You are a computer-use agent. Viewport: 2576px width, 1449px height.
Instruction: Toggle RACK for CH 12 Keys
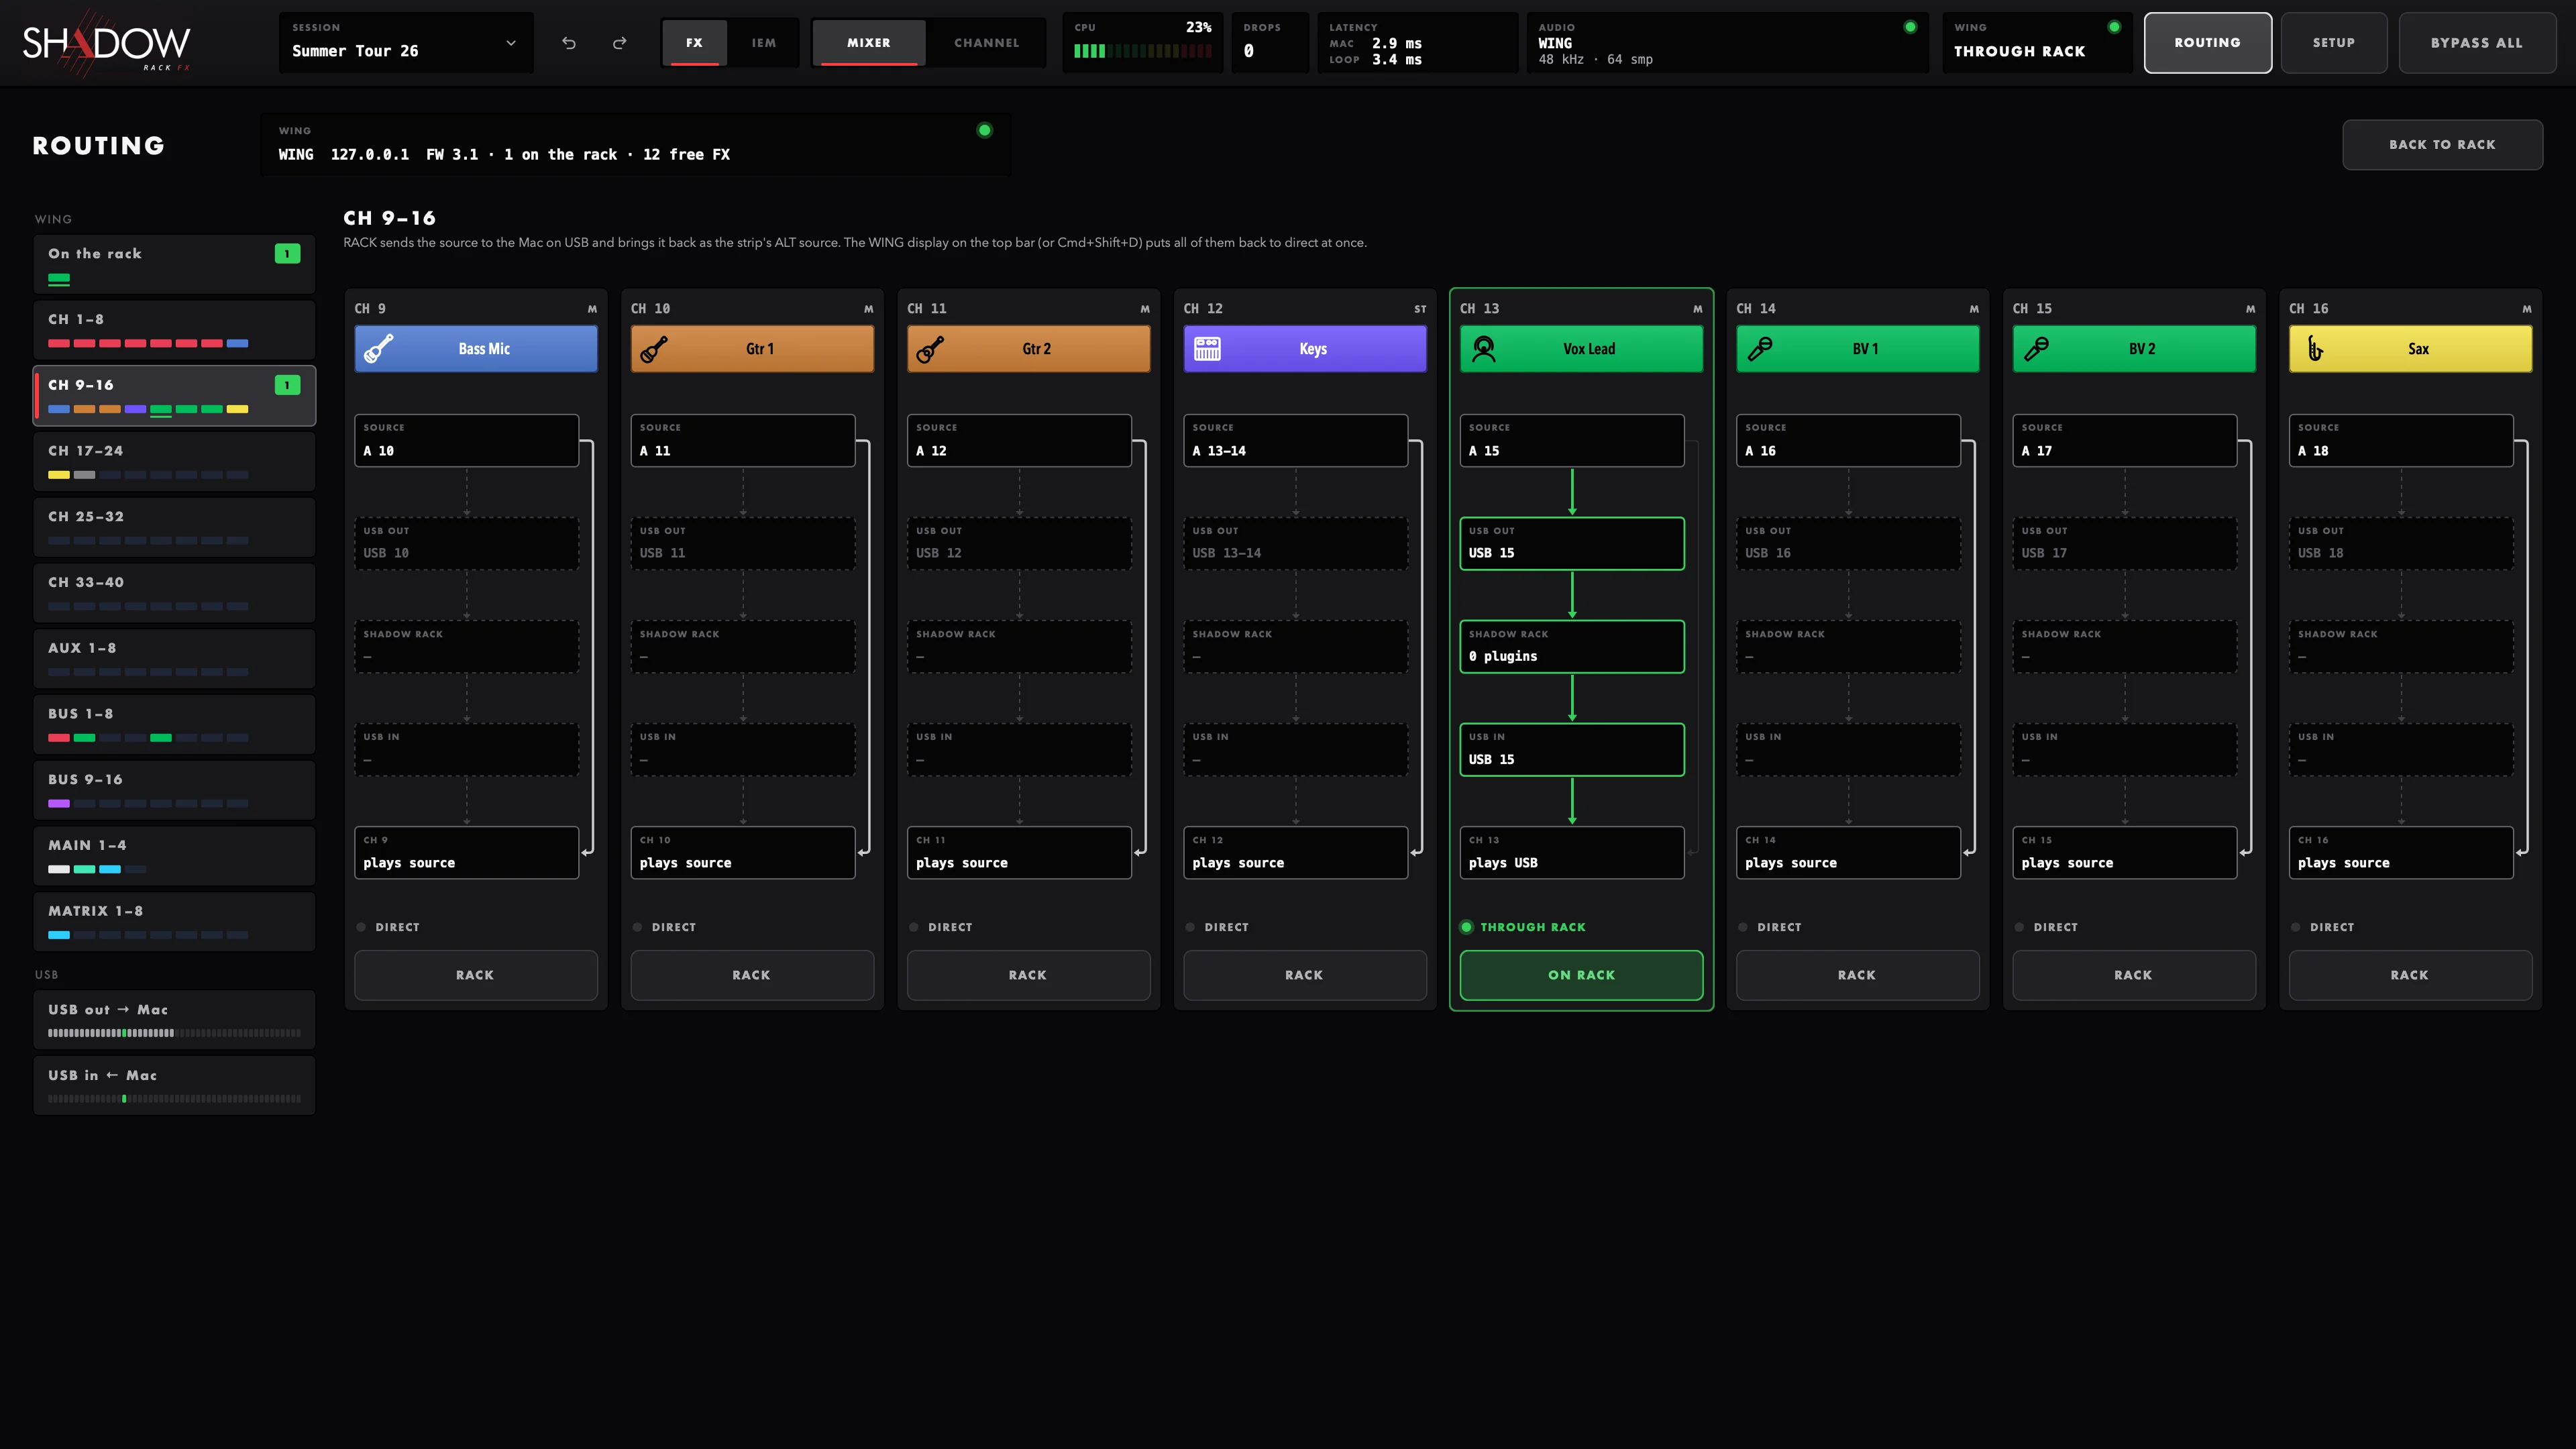(x=1305, y=975)
